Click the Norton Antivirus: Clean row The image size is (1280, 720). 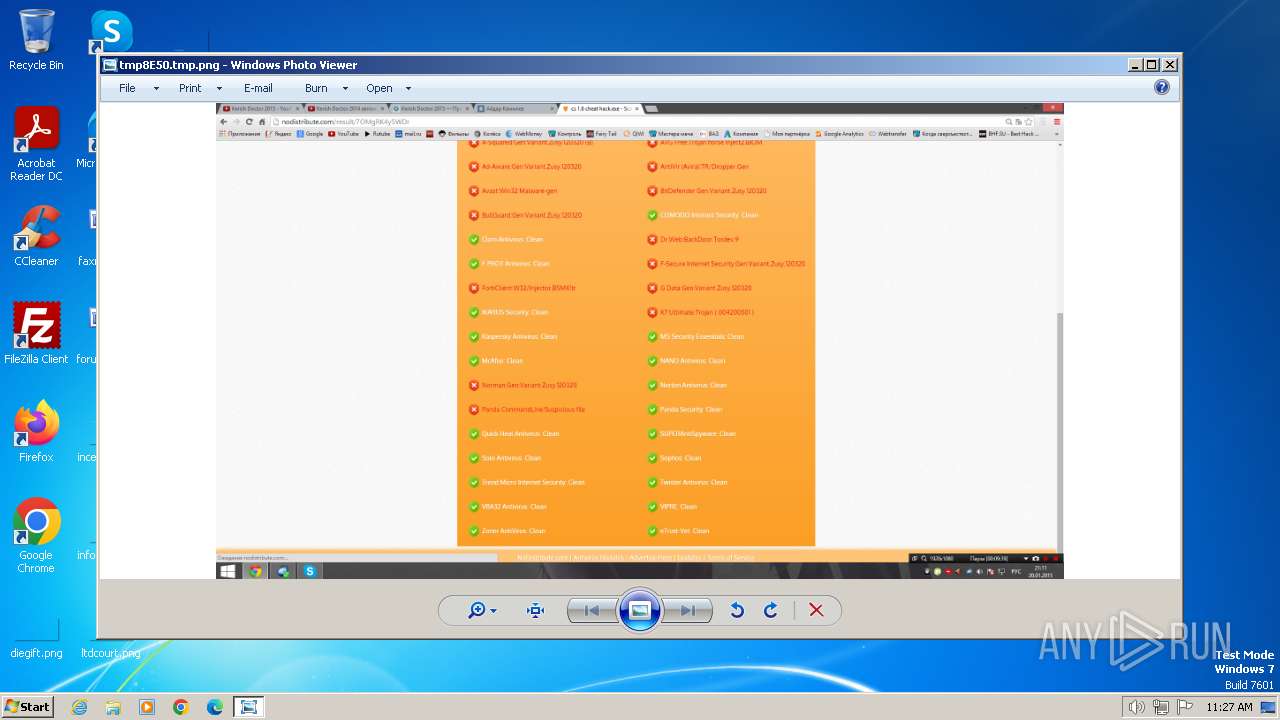(687, 385)
